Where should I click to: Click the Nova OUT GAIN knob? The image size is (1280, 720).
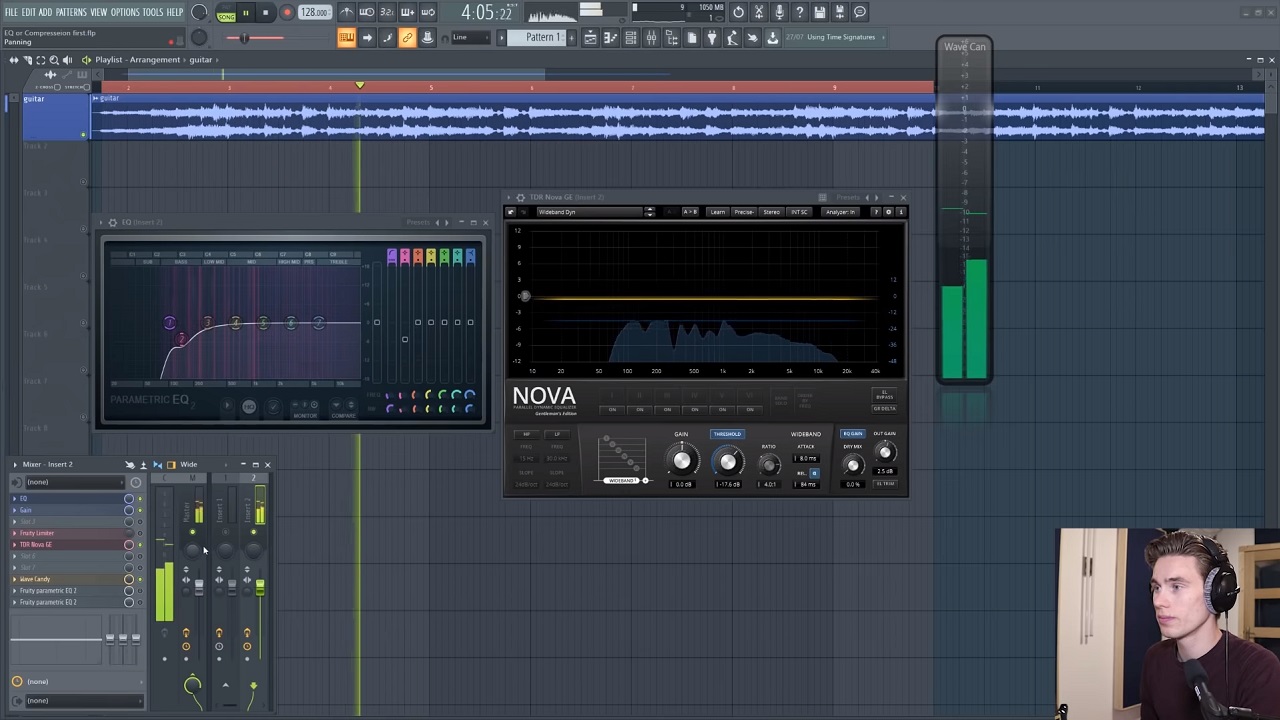coord(885,453)
